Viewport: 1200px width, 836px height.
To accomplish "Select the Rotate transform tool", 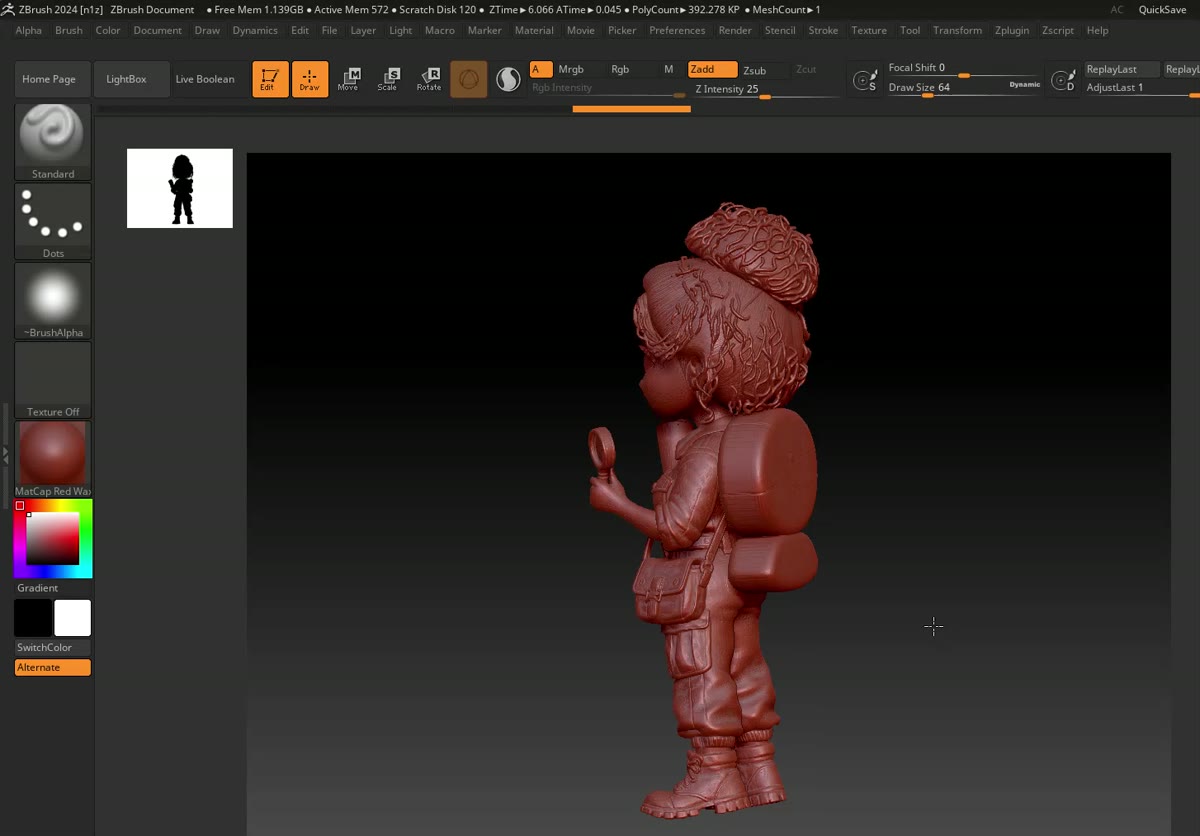I will pyautogui.click(x=429, y=79).
